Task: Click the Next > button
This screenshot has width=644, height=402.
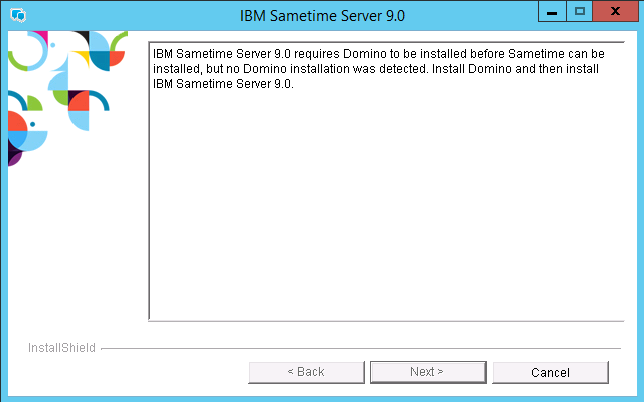Action: [x=428, y=372]
